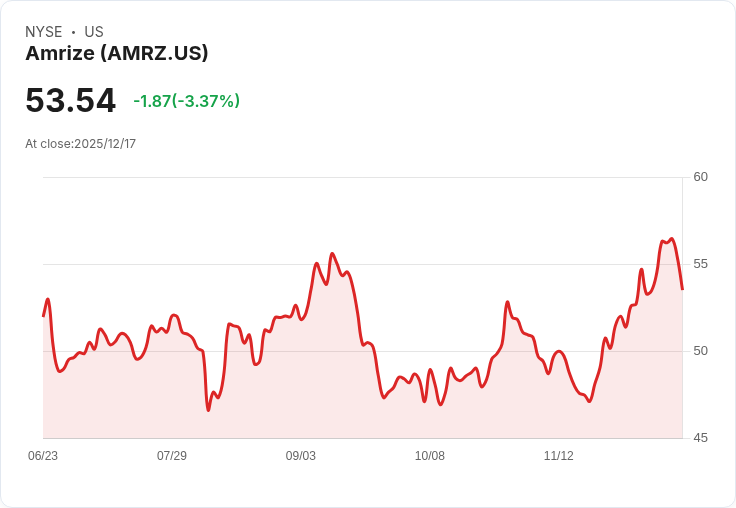Screen dimensions: 736x508
Task: Click the At close:2025/12/17 date text
Action: [x=81, y=144]
